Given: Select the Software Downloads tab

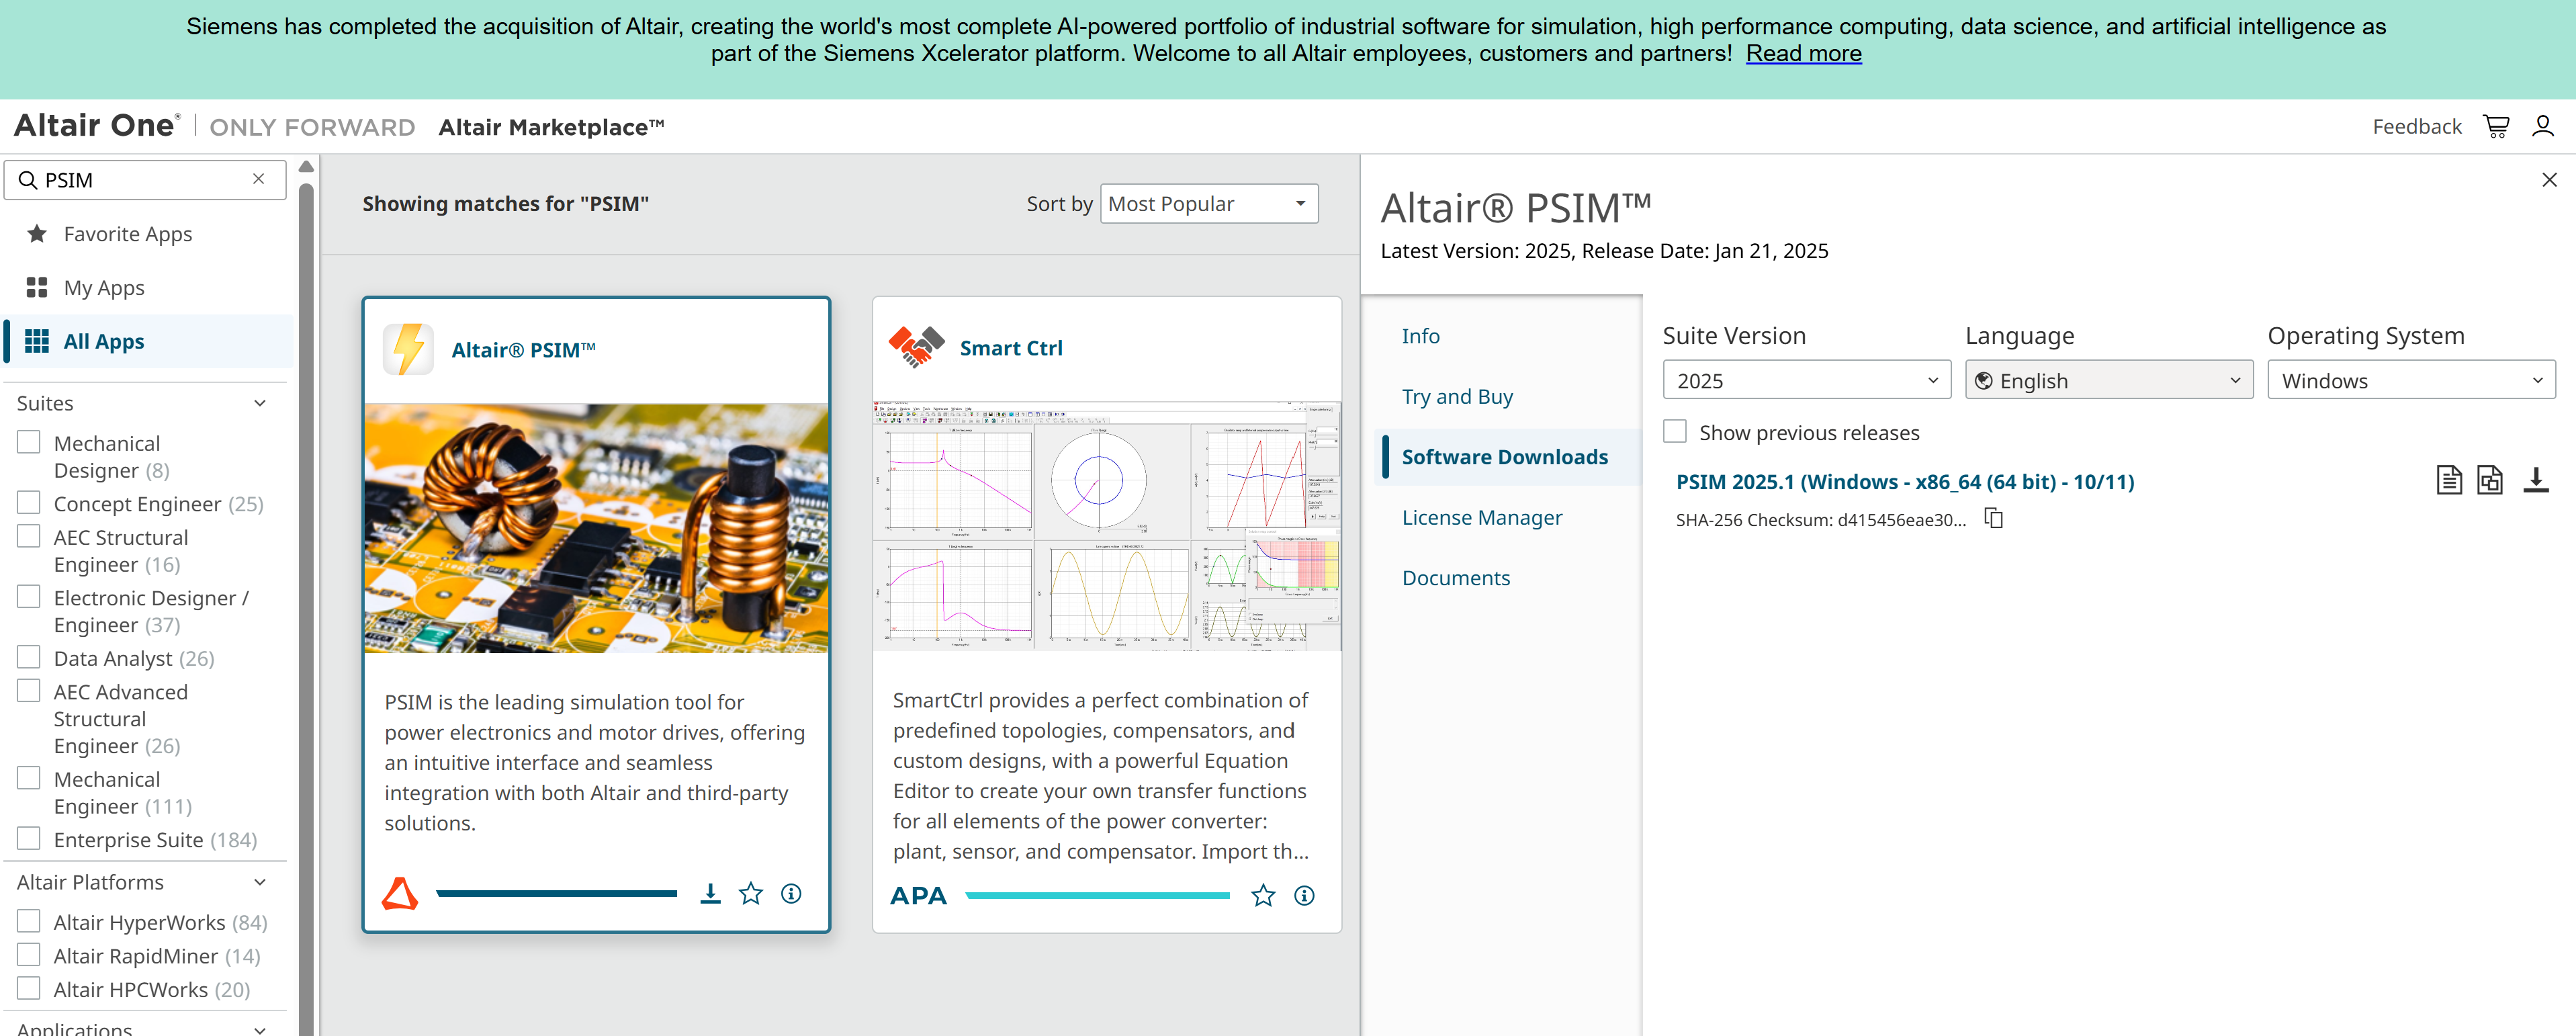Looking at the screenshot, I should (1504, 457).
